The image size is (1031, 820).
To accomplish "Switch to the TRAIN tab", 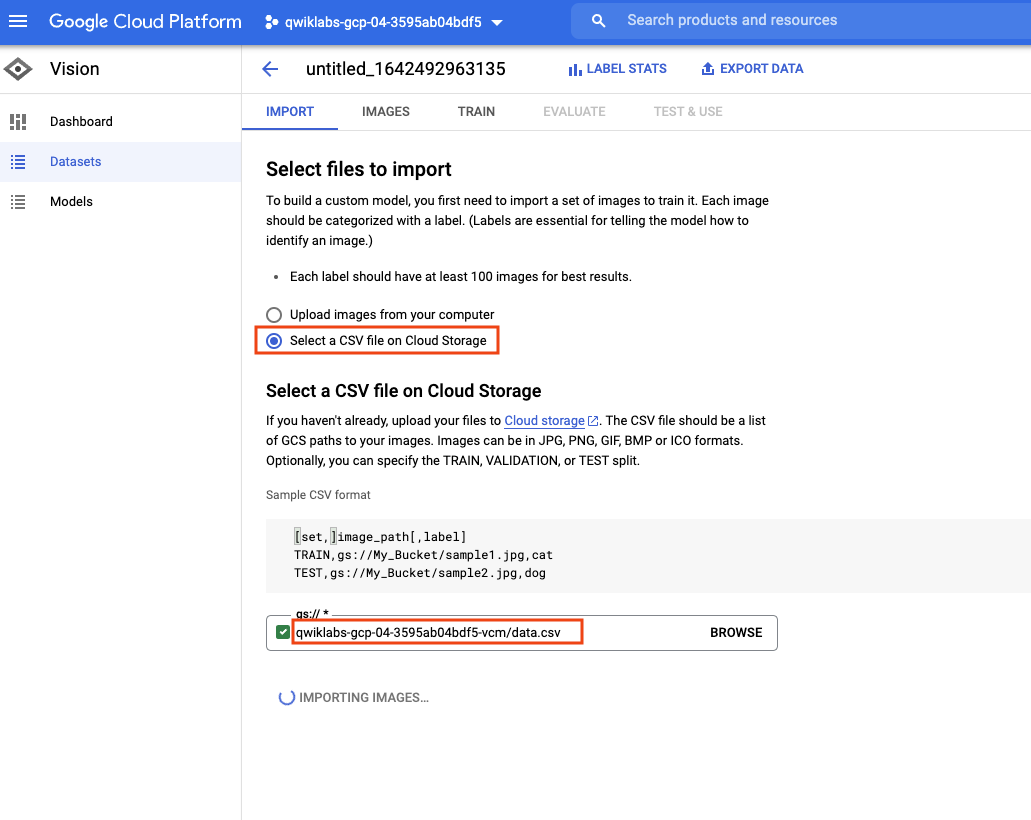I will [477, 112].
